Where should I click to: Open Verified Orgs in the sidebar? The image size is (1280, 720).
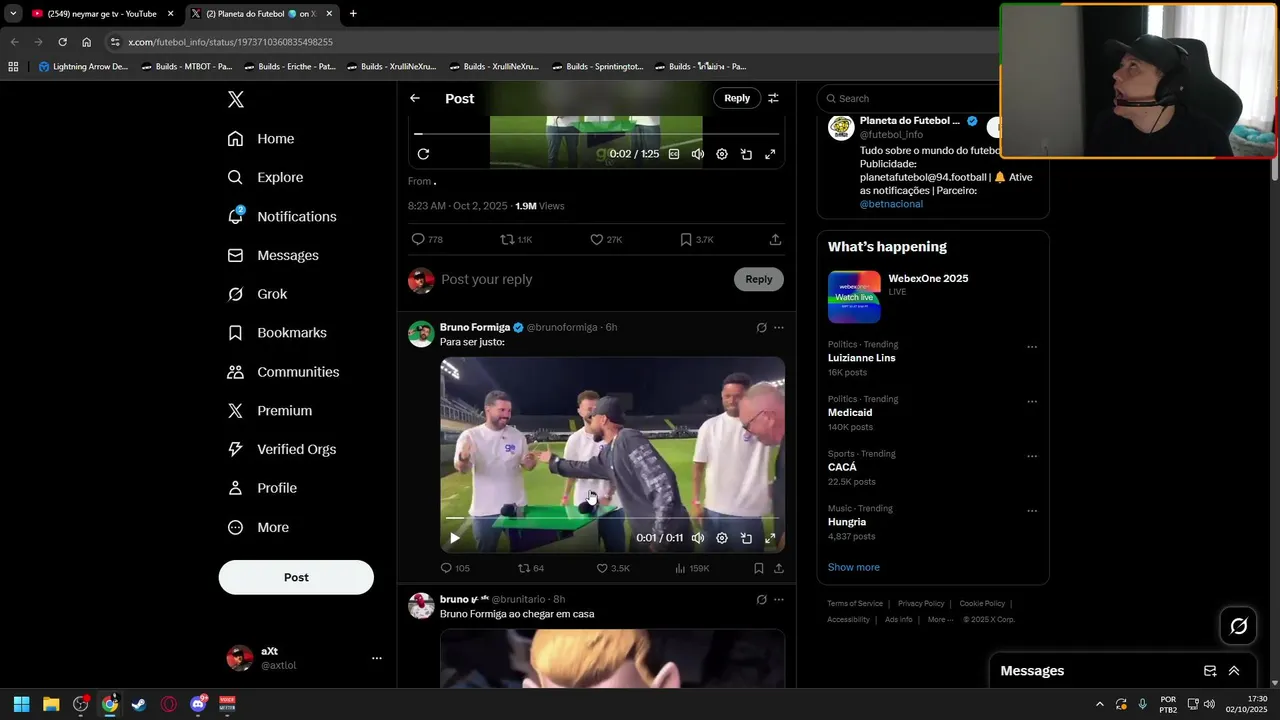tap(282, 449)
